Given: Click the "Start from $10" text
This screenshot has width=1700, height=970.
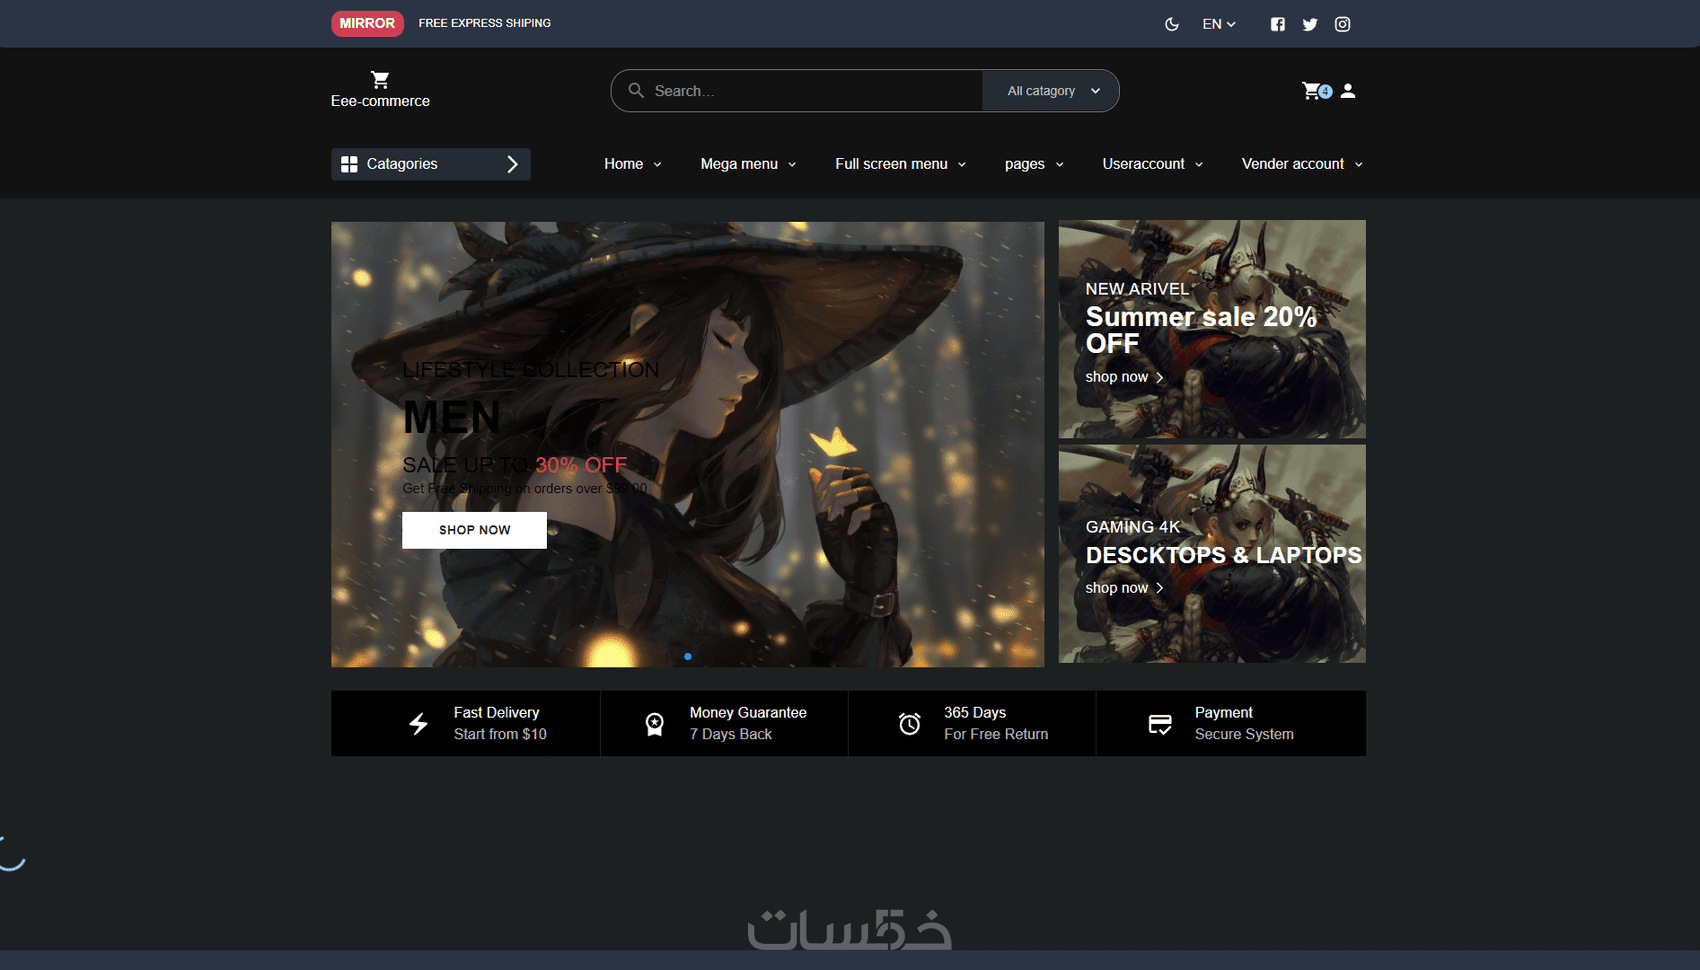Looking at the screenshot, I should [500, 734].
